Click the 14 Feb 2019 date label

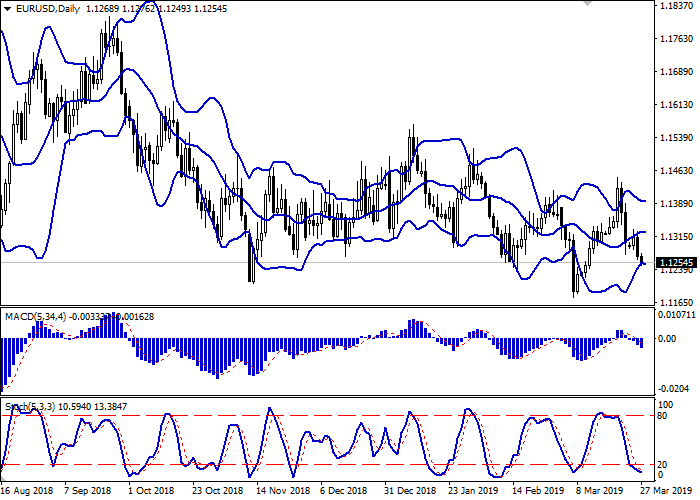pyautogui.click(x=536, y=492)
